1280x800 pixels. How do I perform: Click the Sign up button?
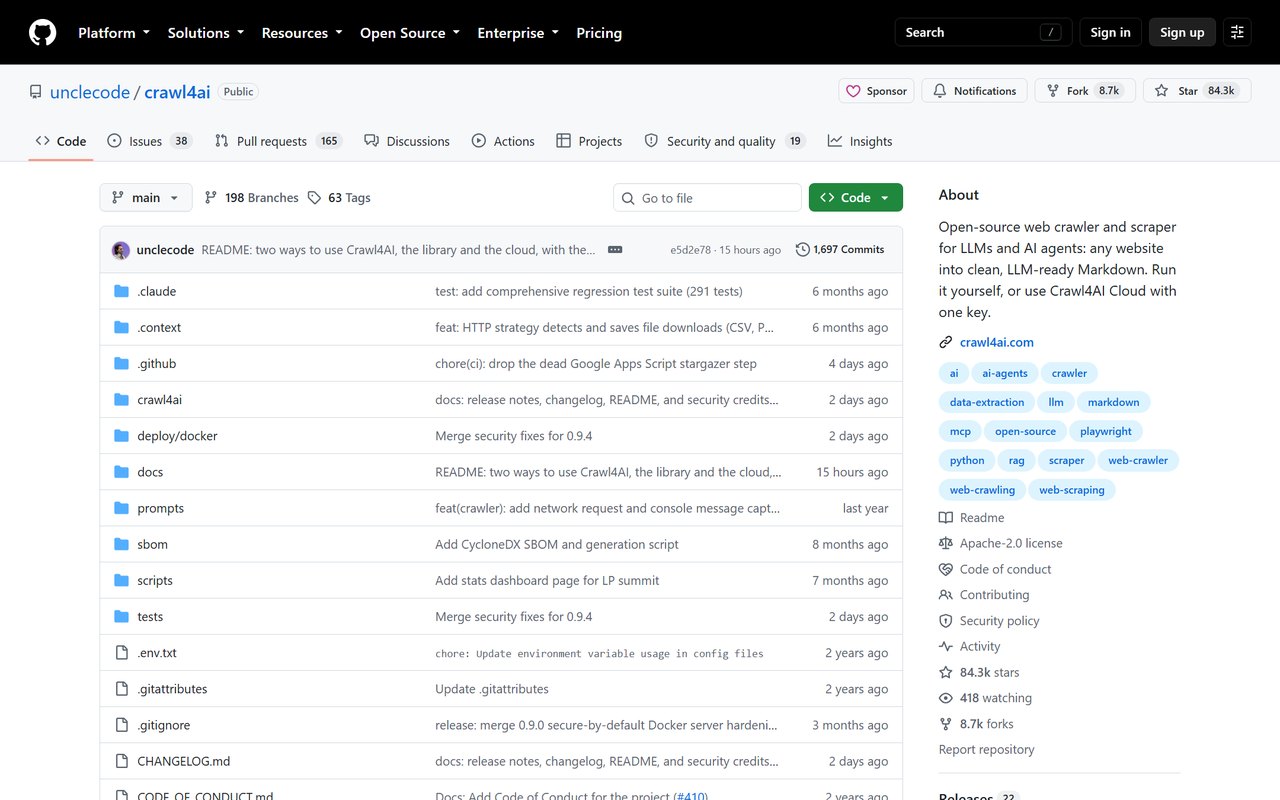(1182, 33)
